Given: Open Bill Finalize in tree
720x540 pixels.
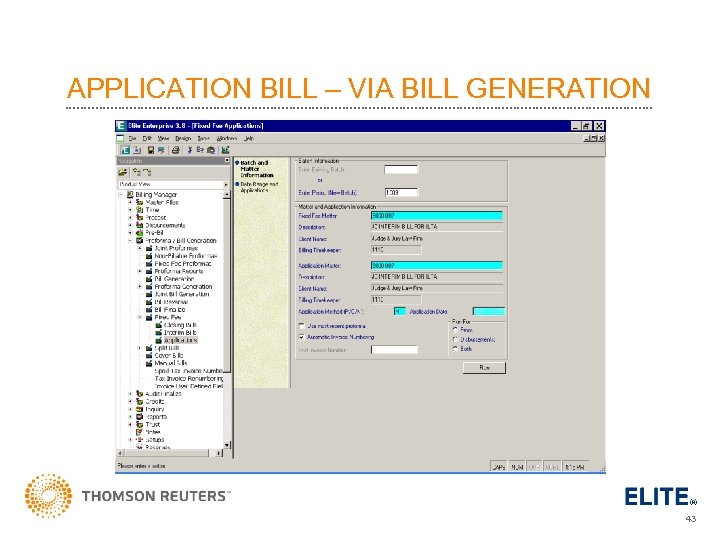Looking at the screenshot, I should [169, 309].
